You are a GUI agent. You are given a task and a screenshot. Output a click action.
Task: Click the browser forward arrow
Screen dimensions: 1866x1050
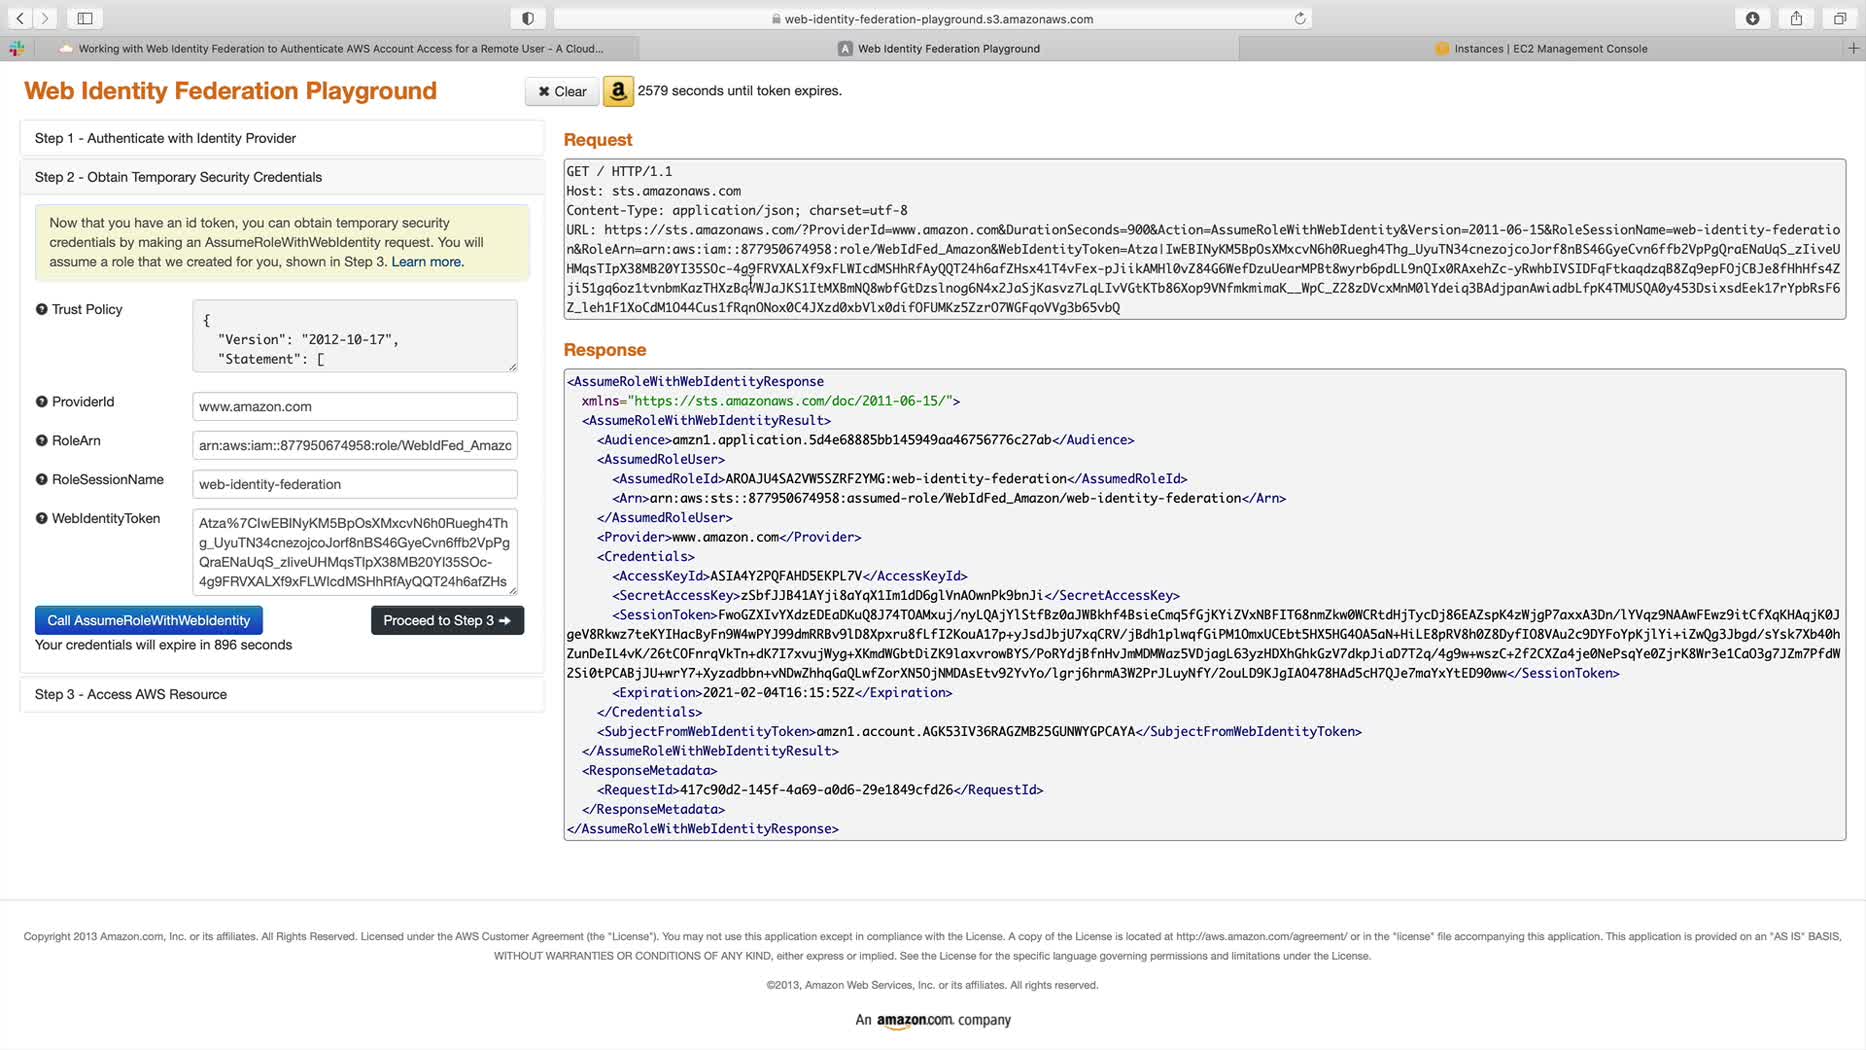[x=45, y=18]
